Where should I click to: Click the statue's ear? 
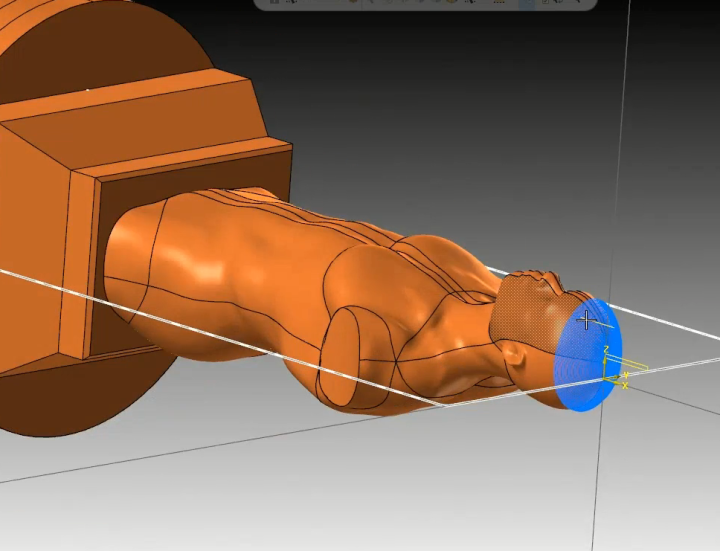513,354
